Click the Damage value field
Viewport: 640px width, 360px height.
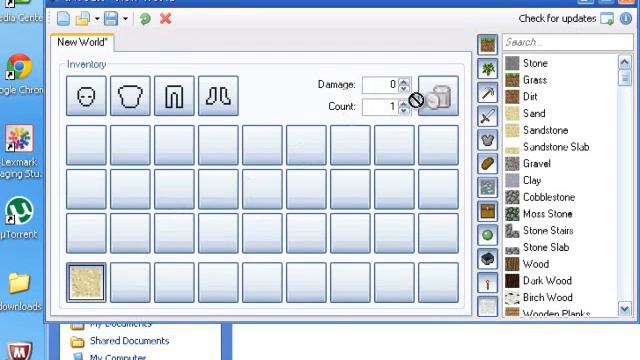(x=380, y=84)
